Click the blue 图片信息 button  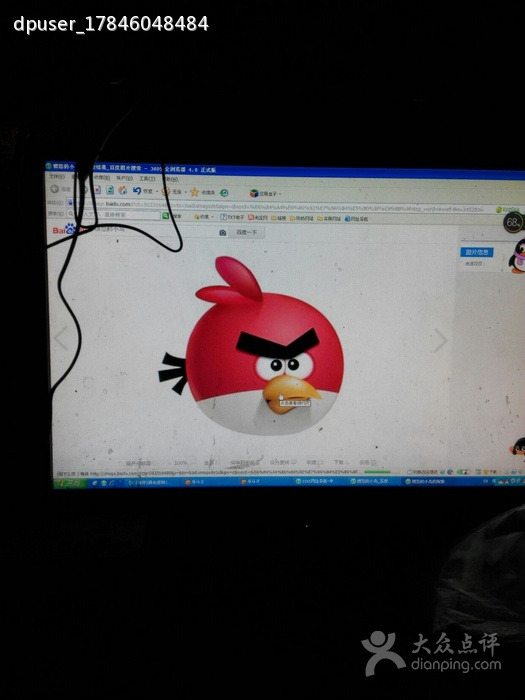(x=477, y=252)
